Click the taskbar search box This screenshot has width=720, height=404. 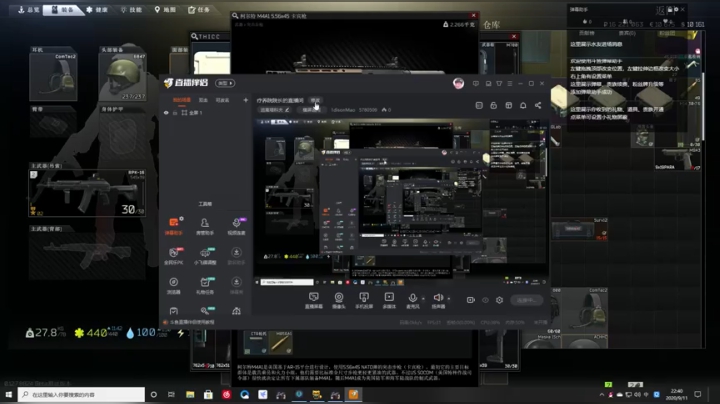pyautogui.click(x=81, y=394)
